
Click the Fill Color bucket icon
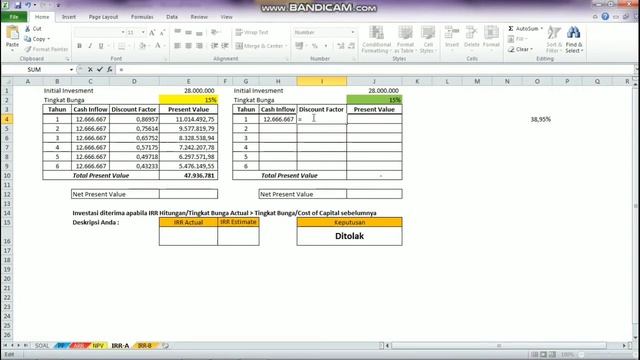tap(142, 46)
